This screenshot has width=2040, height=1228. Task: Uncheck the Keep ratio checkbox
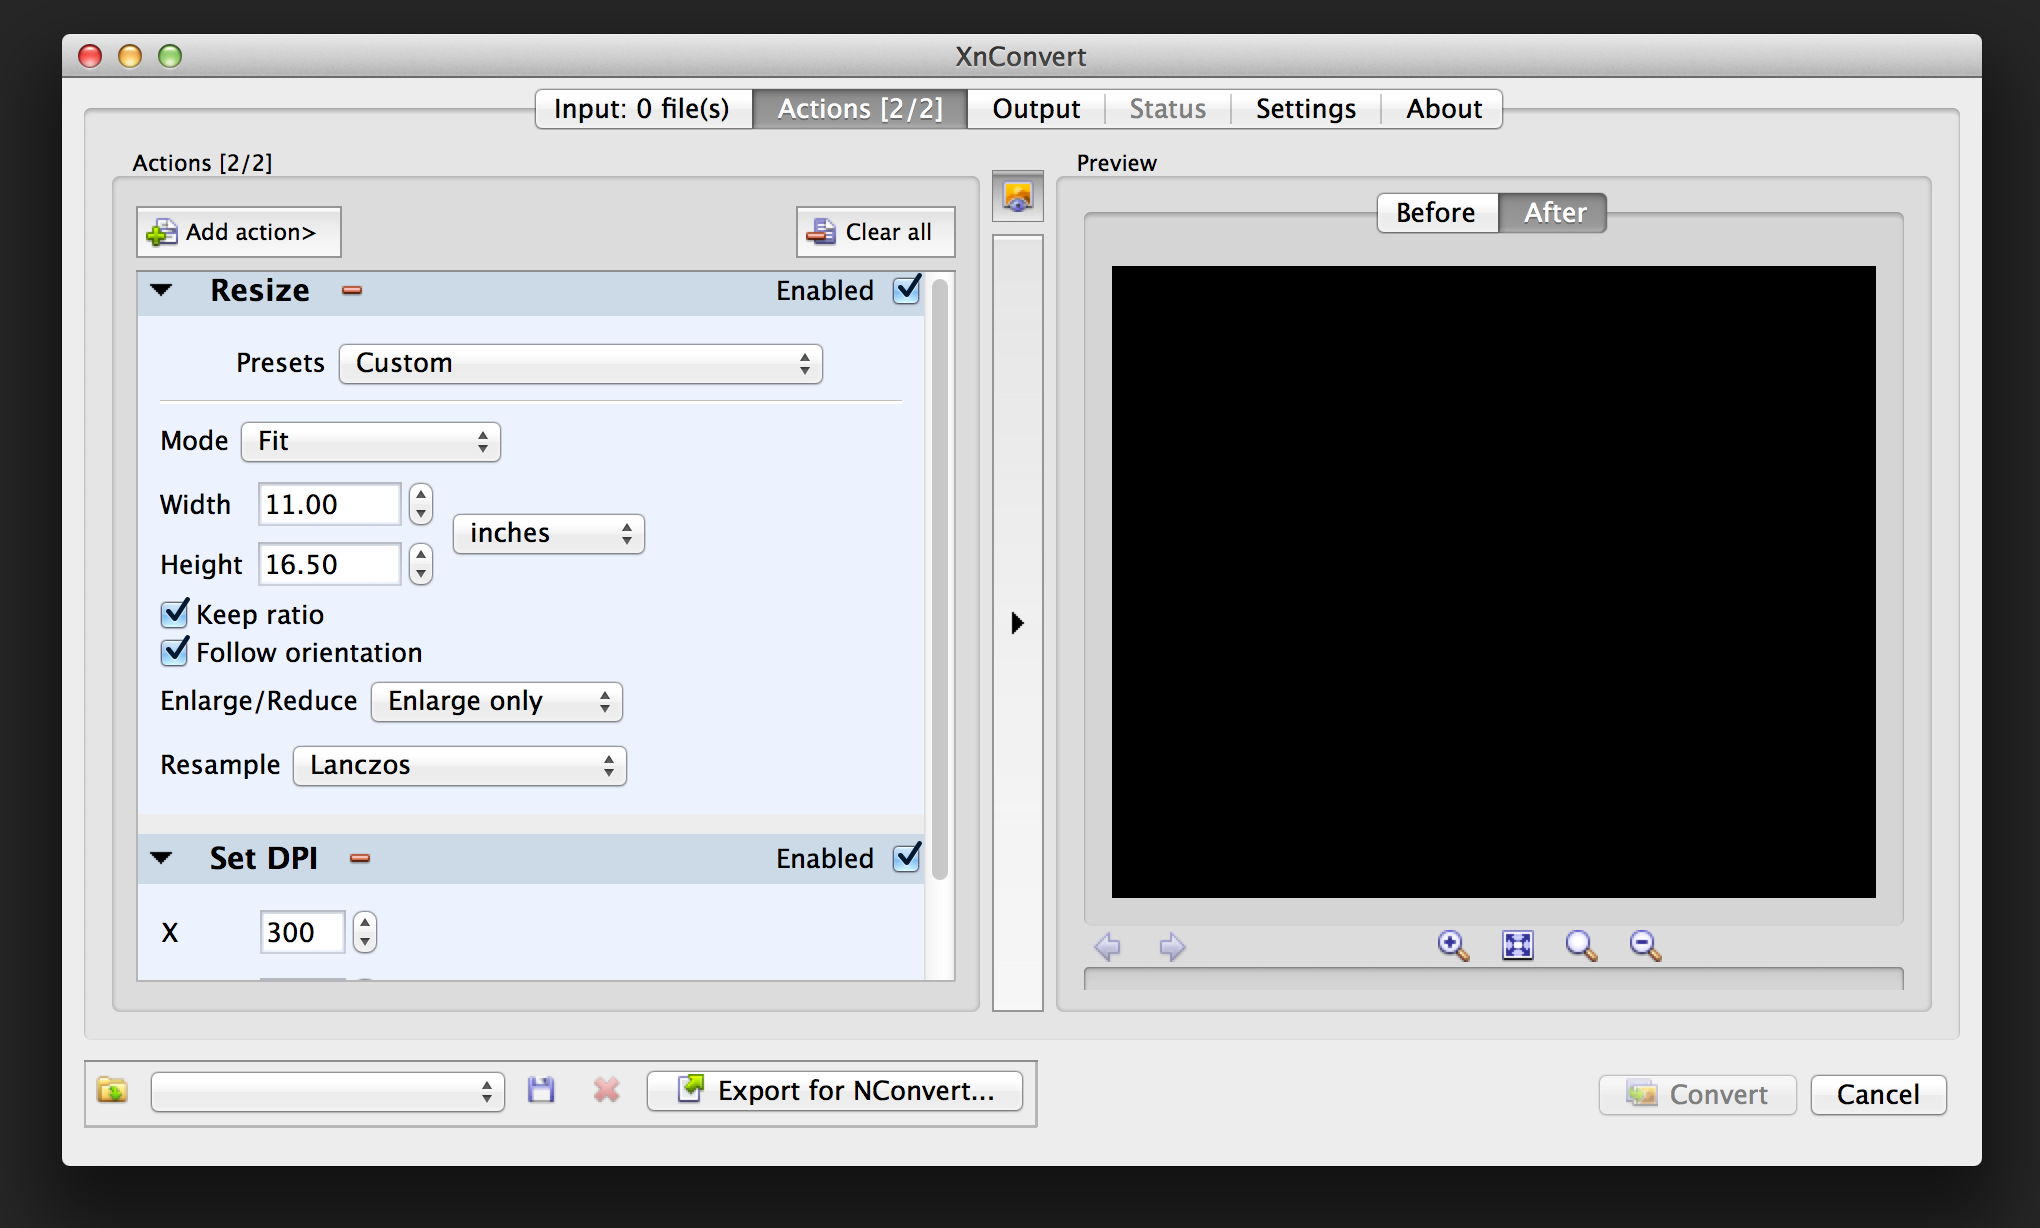point(175,613)
